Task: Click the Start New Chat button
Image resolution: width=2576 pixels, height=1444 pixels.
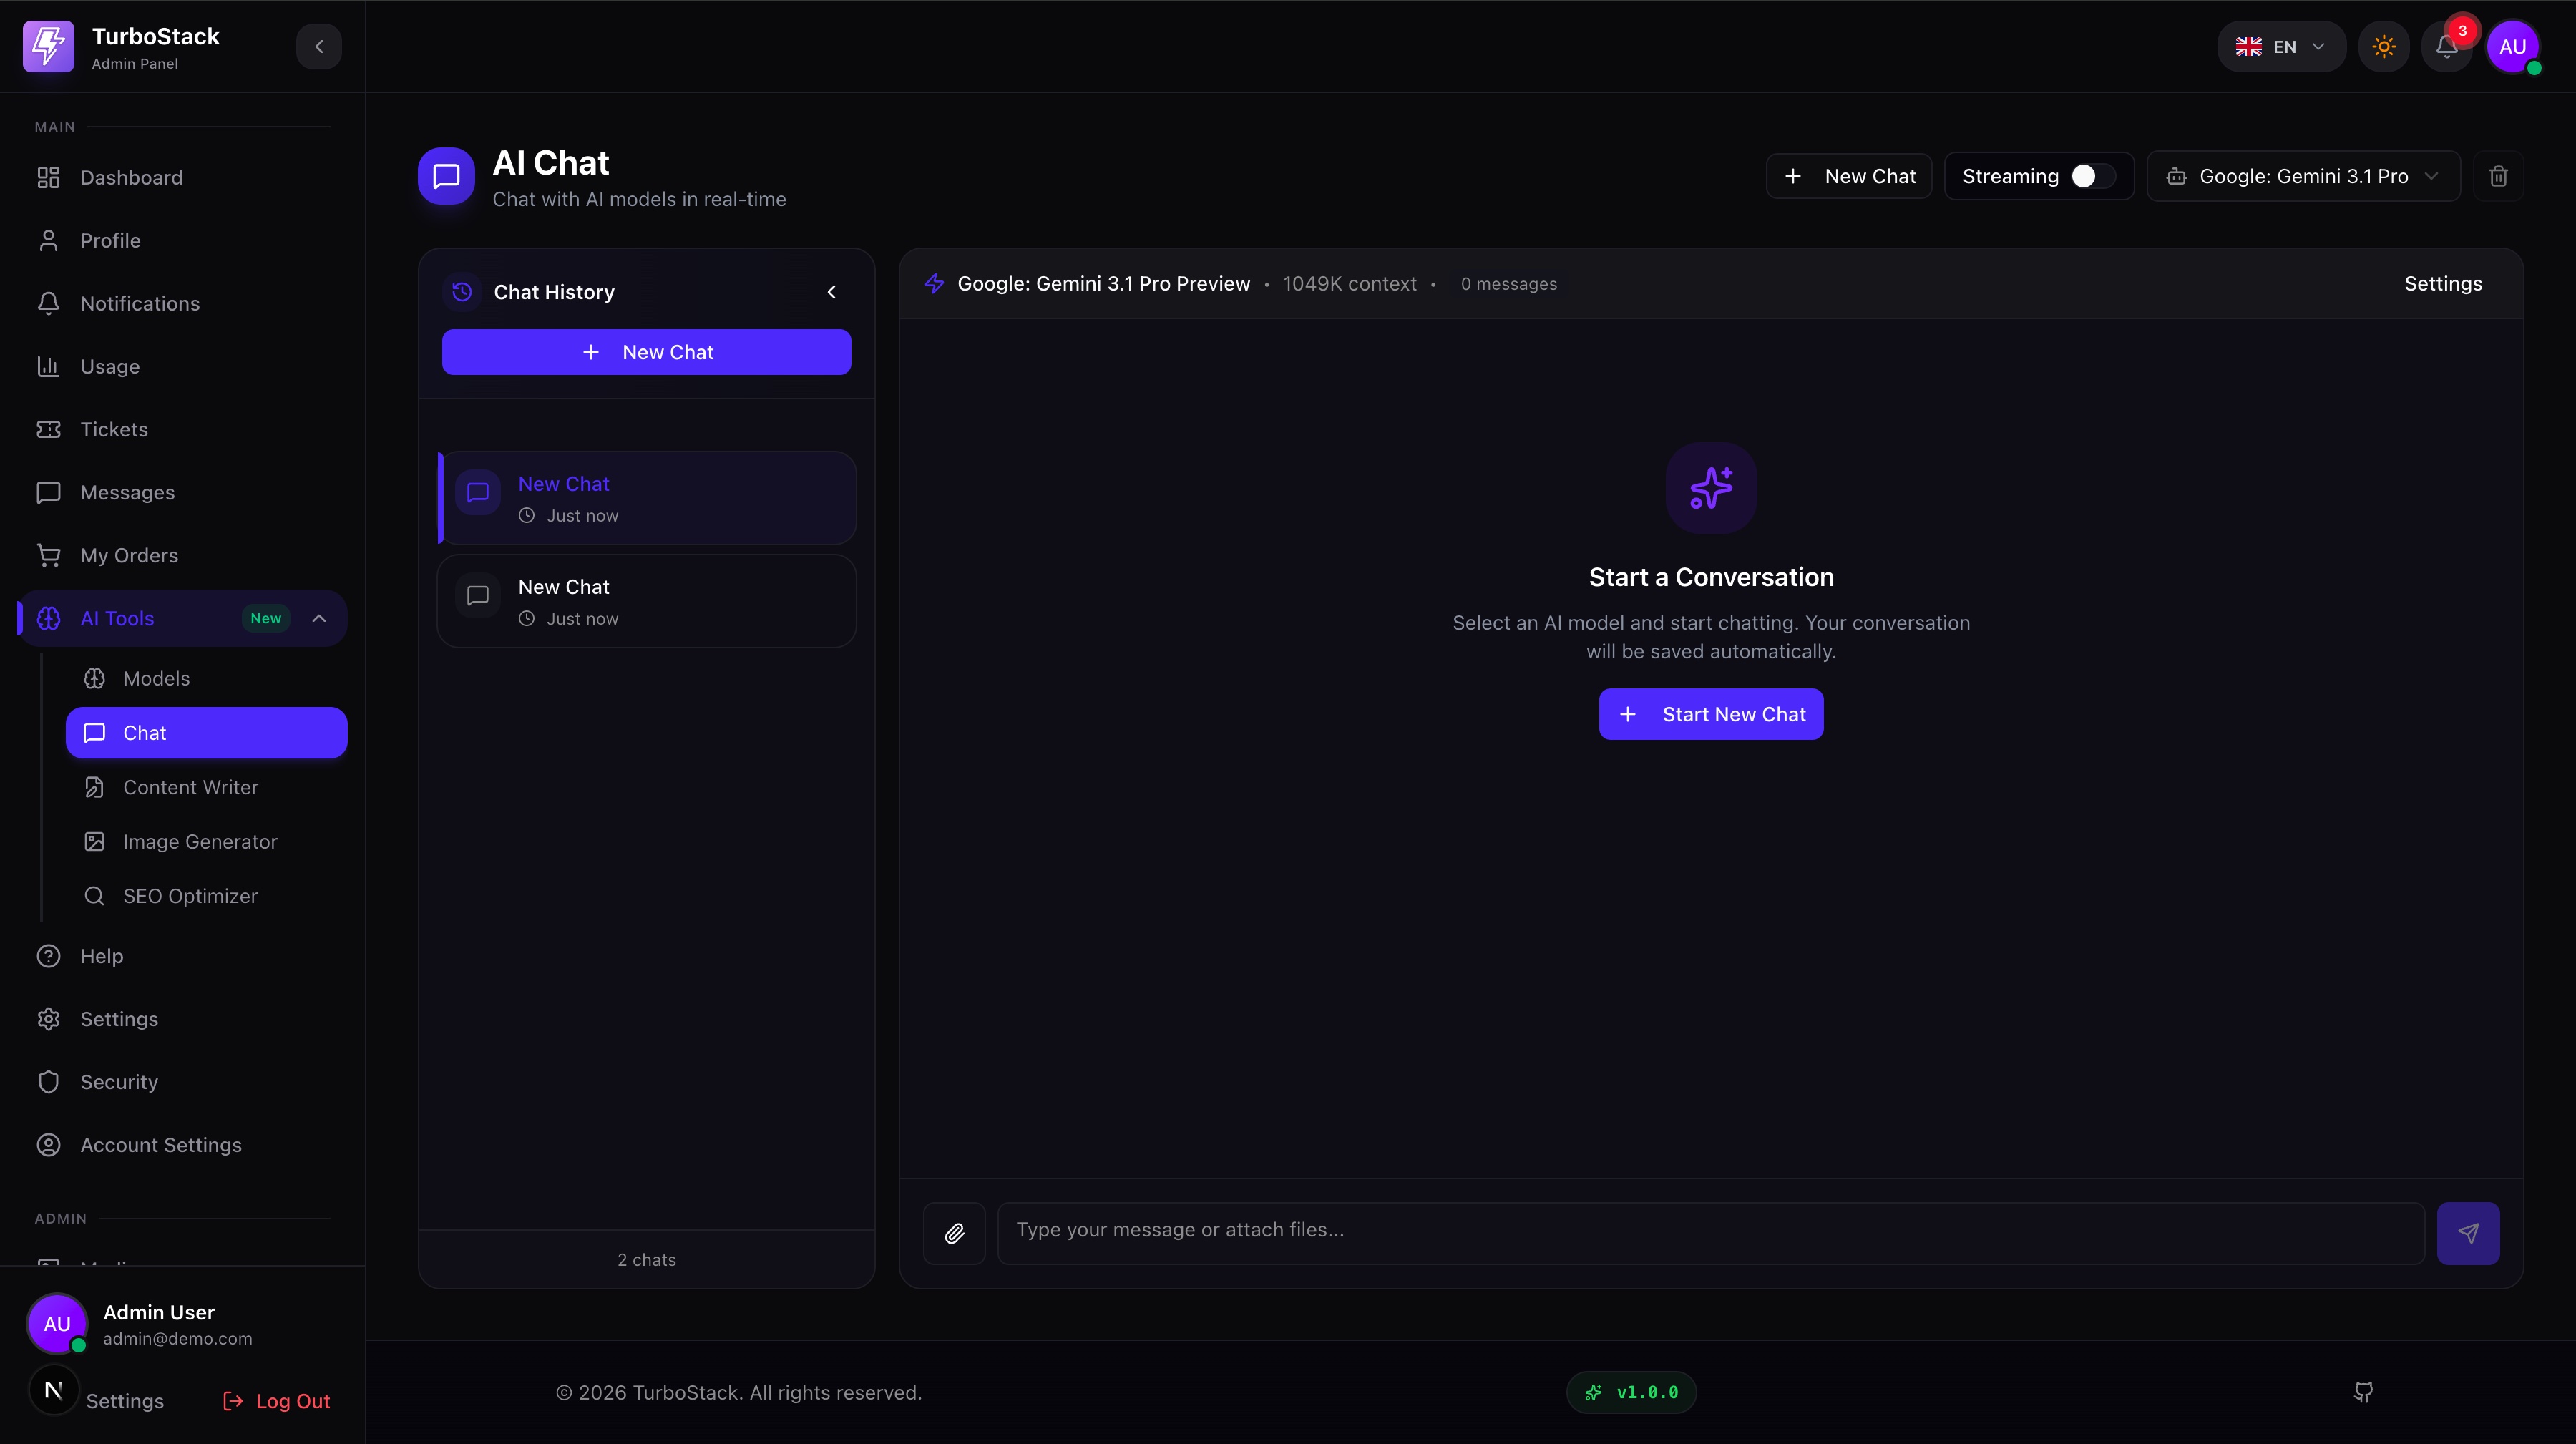Action: tap(1710, 714)
